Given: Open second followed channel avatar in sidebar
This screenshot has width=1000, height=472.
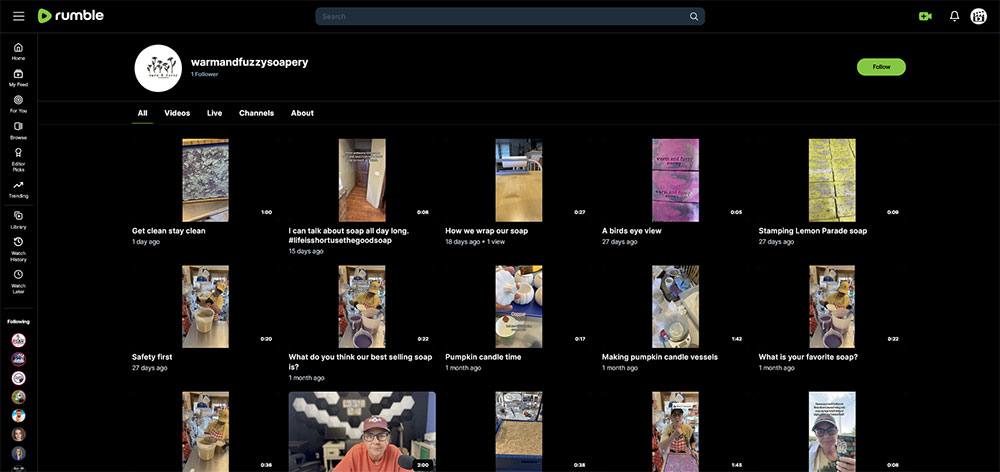Looking at the screenshot, I should 18,359.
